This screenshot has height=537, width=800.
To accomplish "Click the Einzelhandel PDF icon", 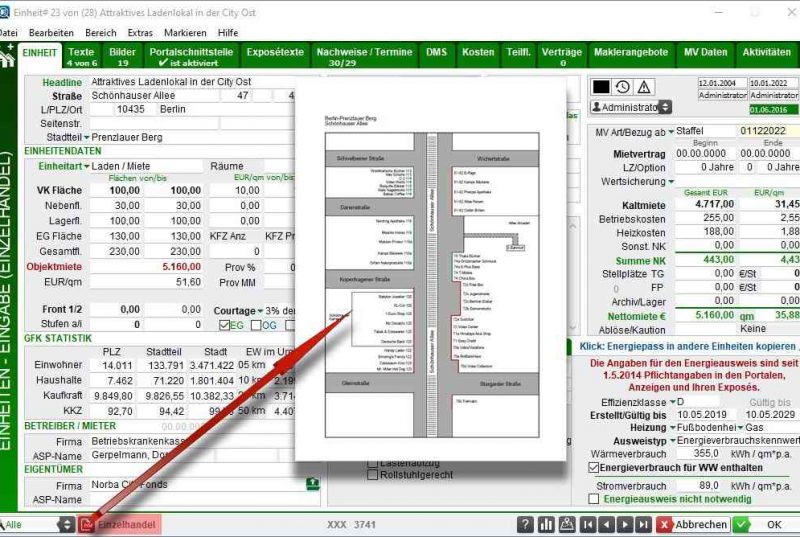I will click(x=87, y=524).
